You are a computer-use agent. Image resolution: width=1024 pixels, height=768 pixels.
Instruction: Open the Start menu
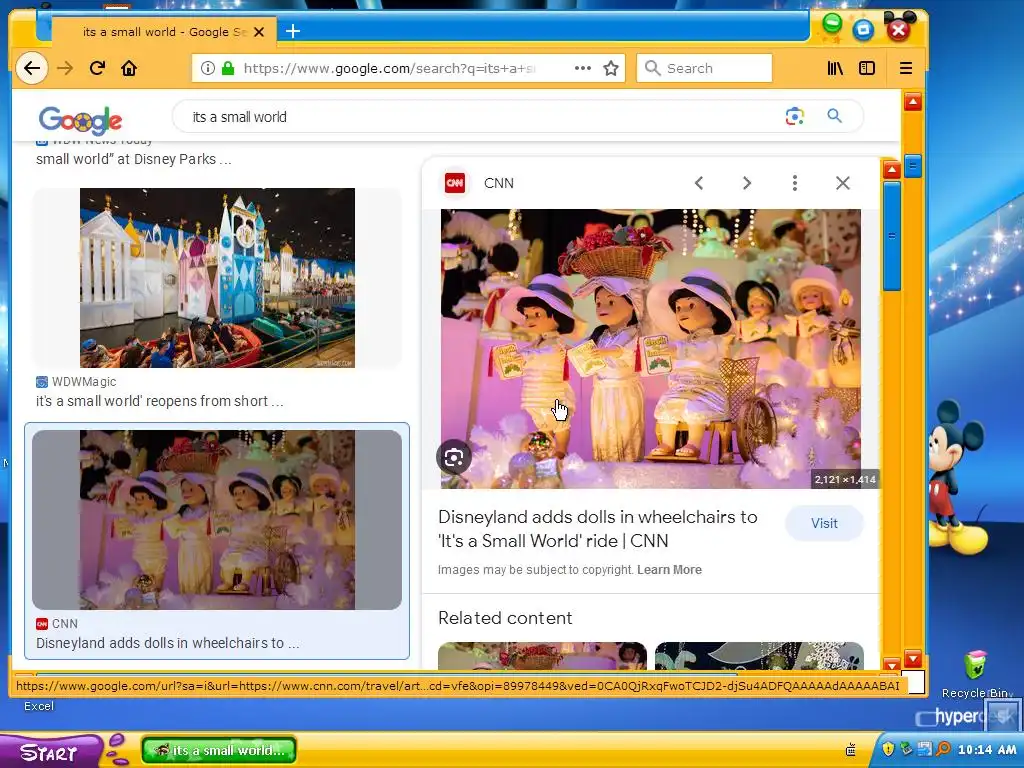[50, 752]
